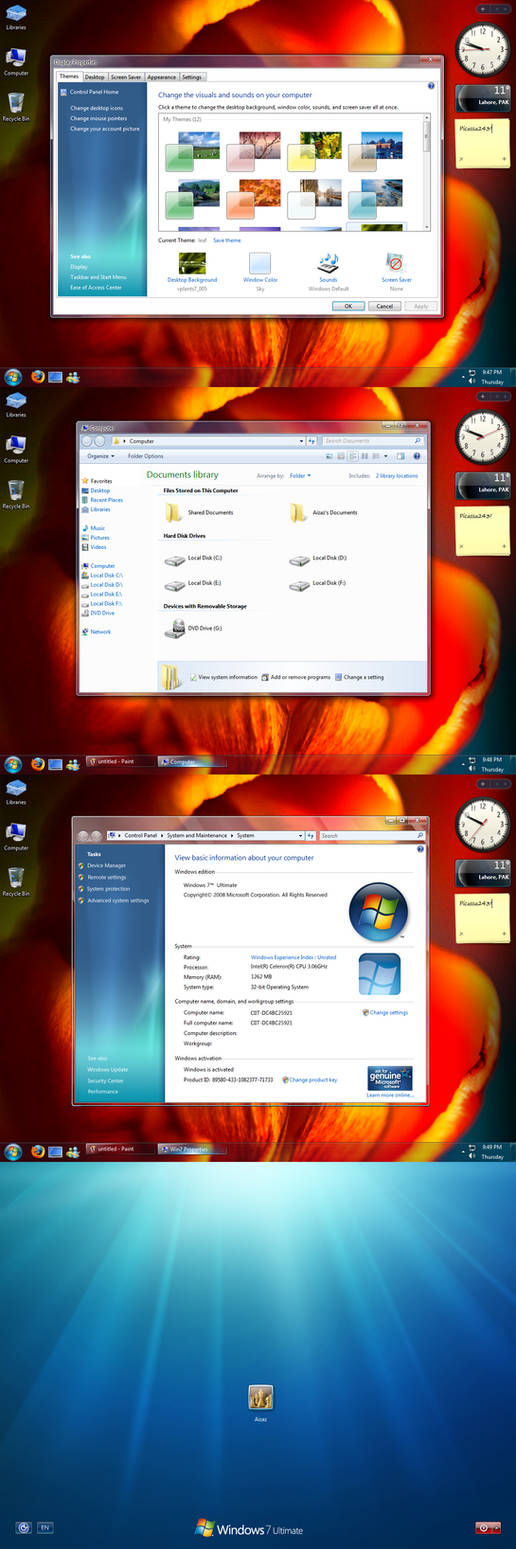
Task: Open the Screen Saver icon labeled None
Action: point(395,263)
